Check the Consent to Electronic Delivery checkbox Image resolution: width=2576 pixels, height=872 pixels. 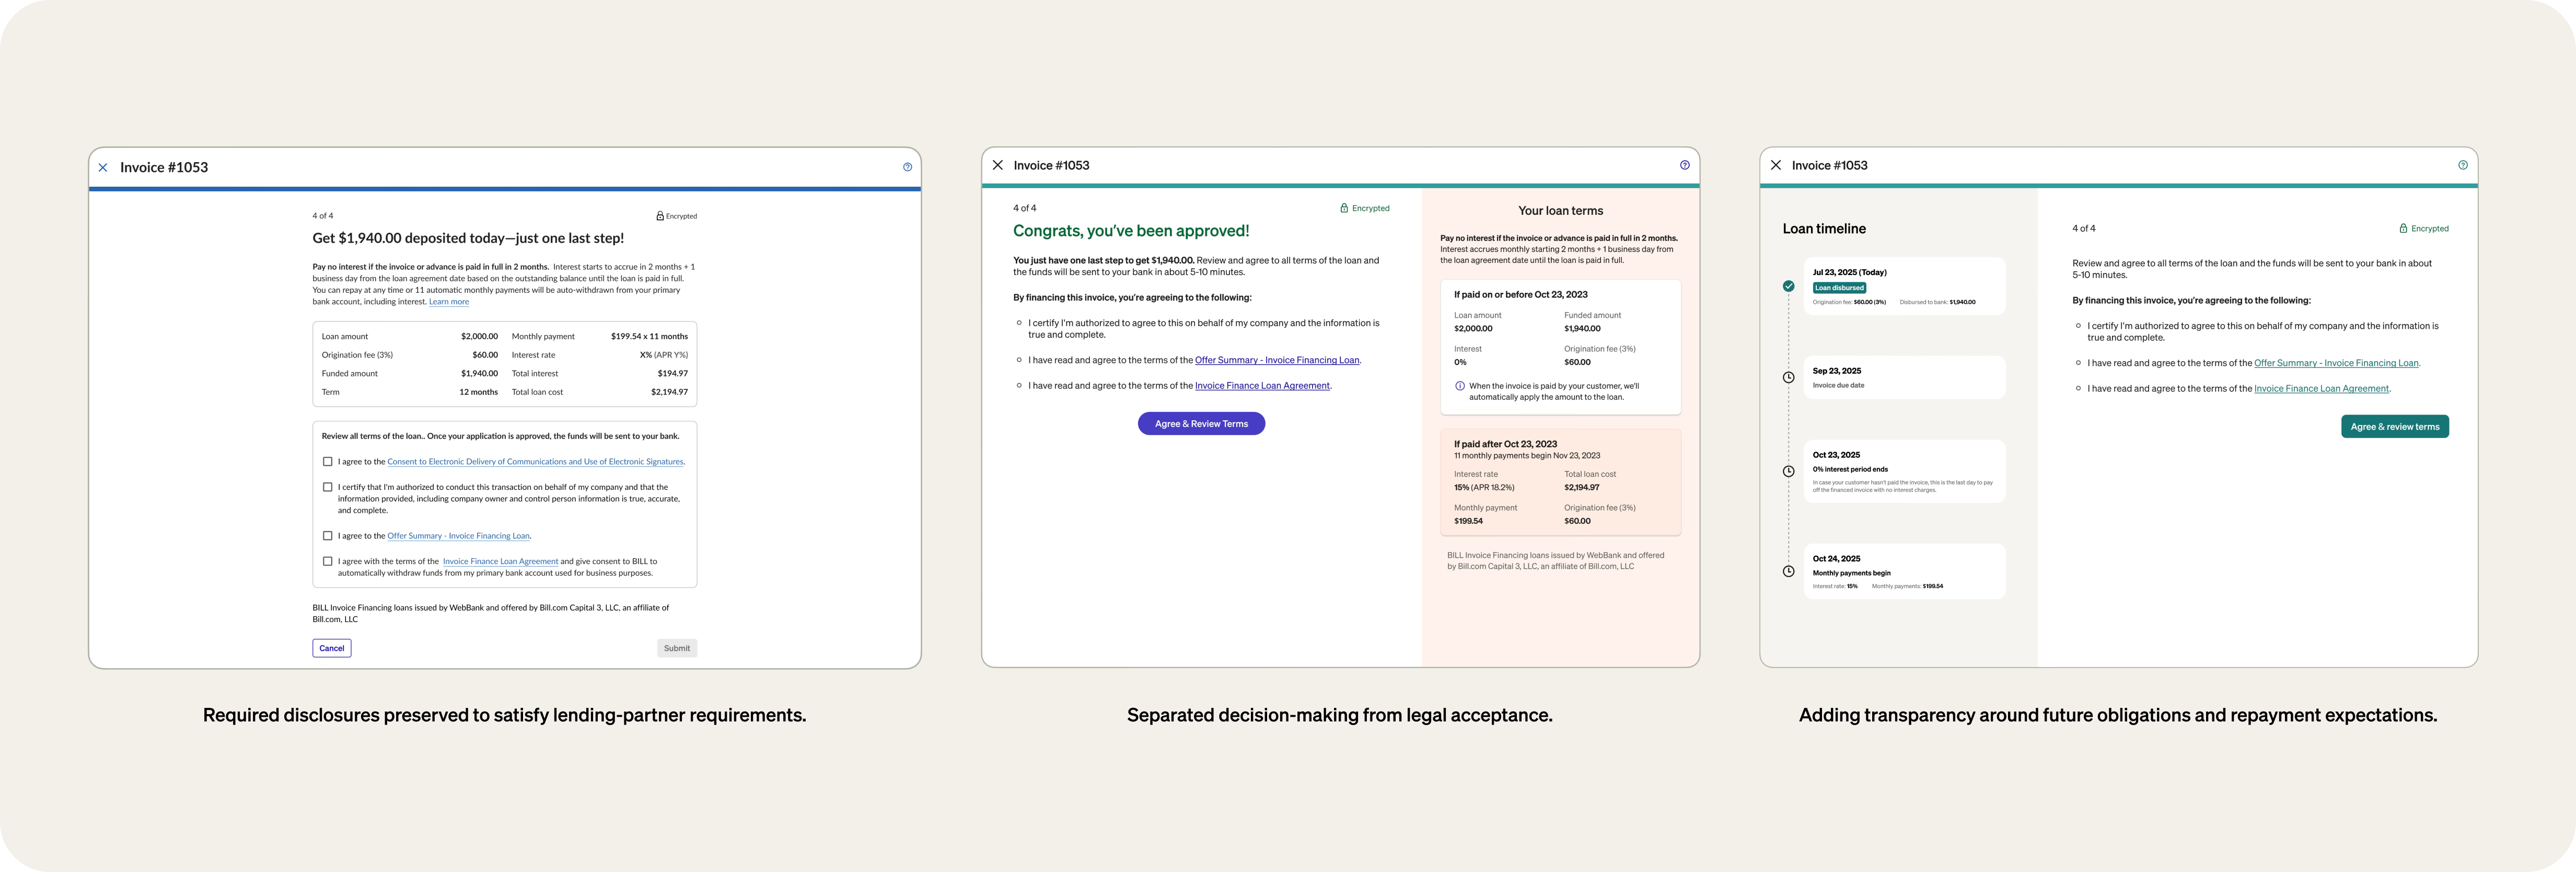pos(327,462)
